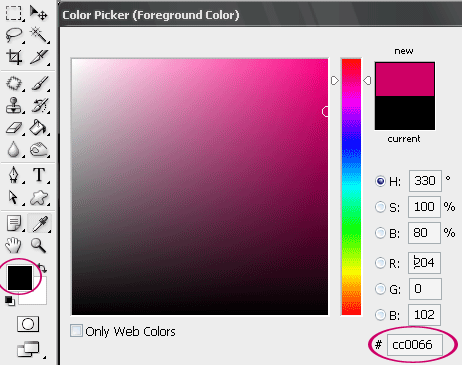Select the R red radio button
Image resolution: width=462 pixels, height=365 pixels.
click(x=380, y=263)
